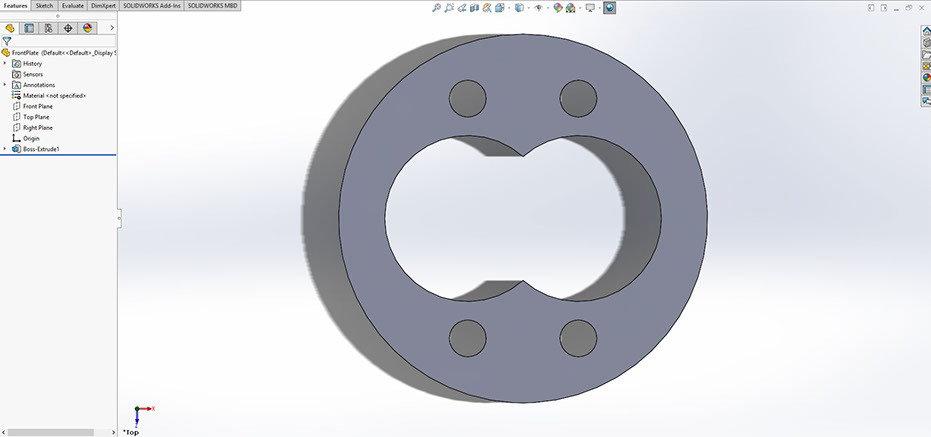Select Material <not specified> in tree
Viewport: 931px width, 437px height.
54,95
